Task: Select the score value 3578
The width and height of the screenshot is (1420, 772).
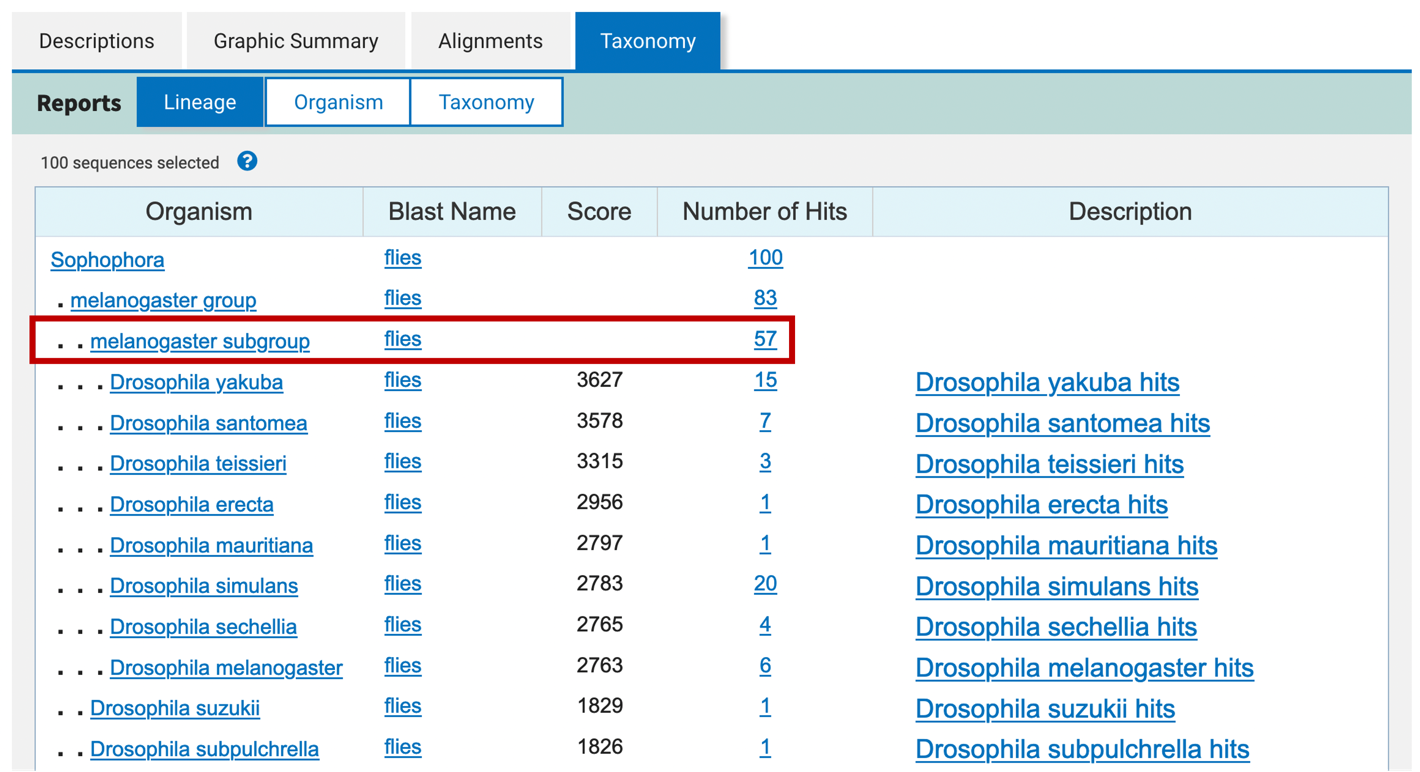Action: coord(600,421)
